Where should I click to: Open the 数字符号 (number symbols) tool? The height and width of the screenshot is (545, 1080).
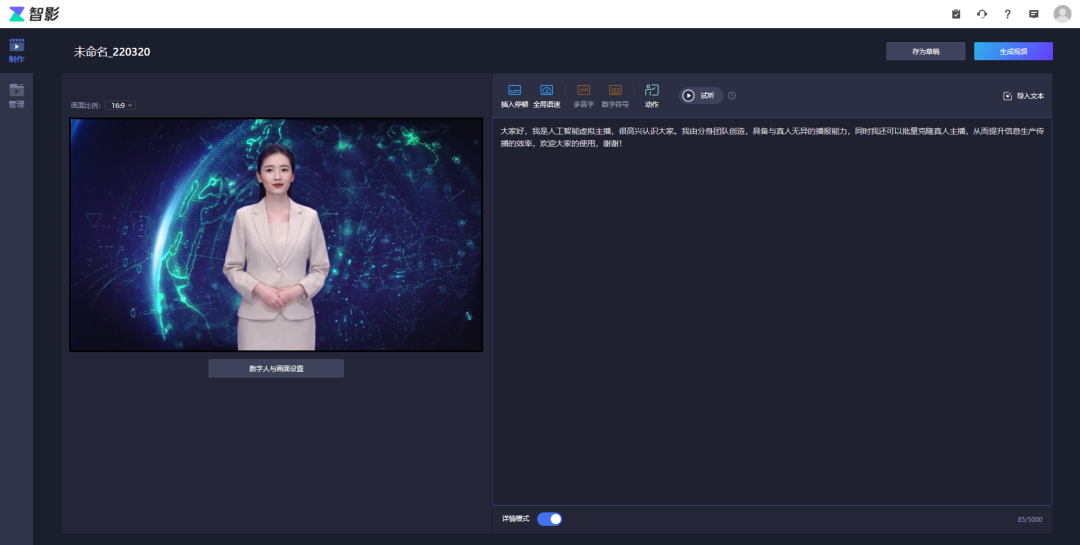[615, 91]
